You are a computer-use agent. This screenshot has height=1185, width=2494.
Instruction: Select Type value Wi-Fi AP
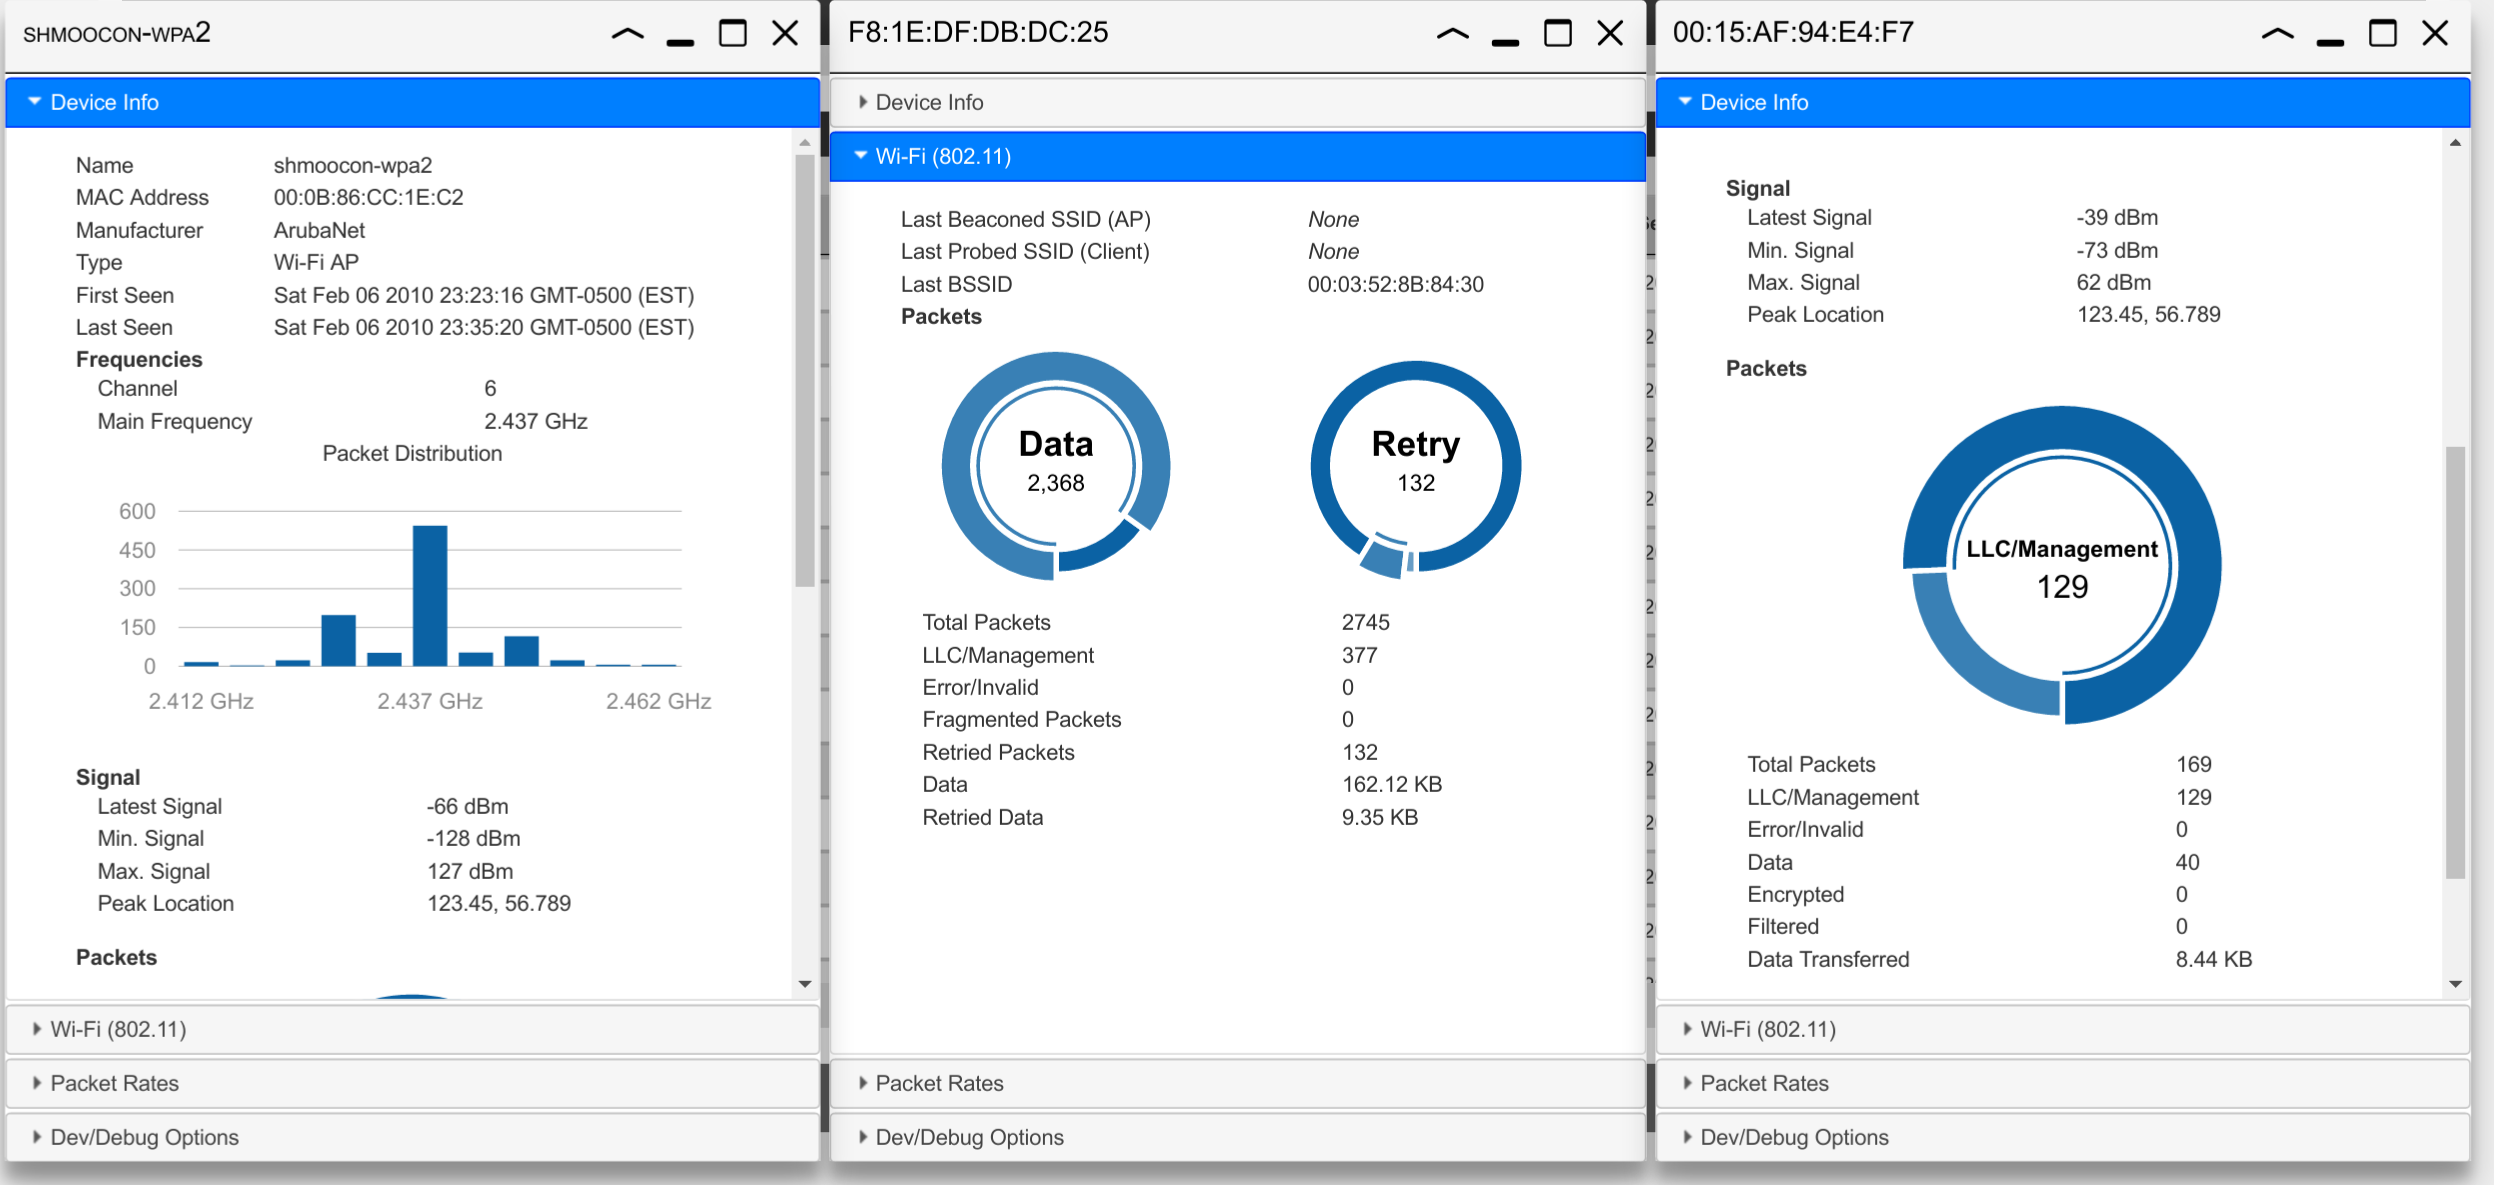click(x=316, y=262)
